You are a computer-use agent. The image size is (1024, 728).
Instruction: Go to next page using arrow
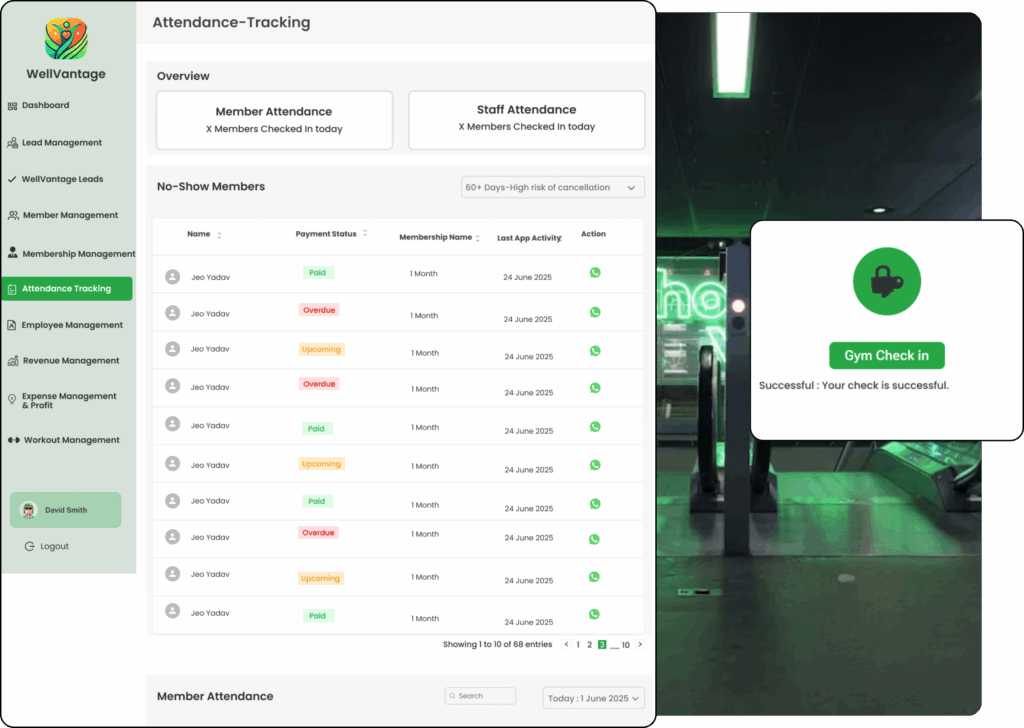pos(640,645)
